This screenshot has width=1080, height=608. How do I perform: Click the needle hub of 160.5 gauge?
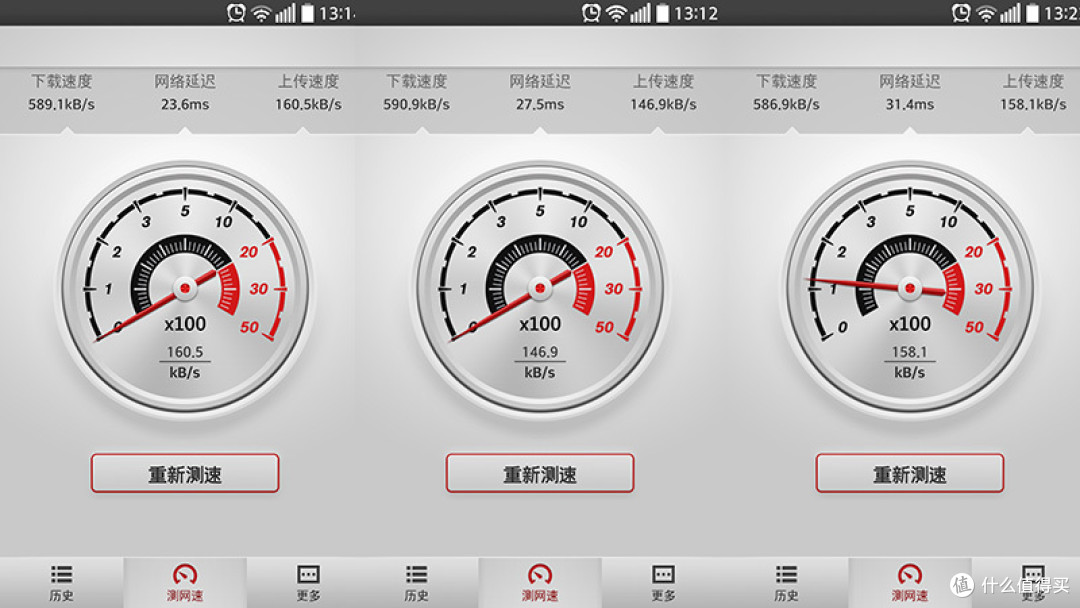[x=185, y=288]
